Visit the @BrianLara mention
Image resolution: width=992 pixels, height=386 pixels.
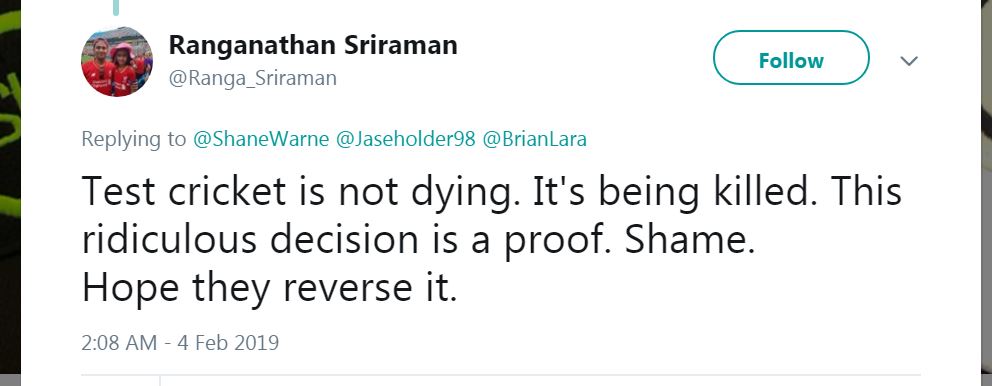pos(535,139)
